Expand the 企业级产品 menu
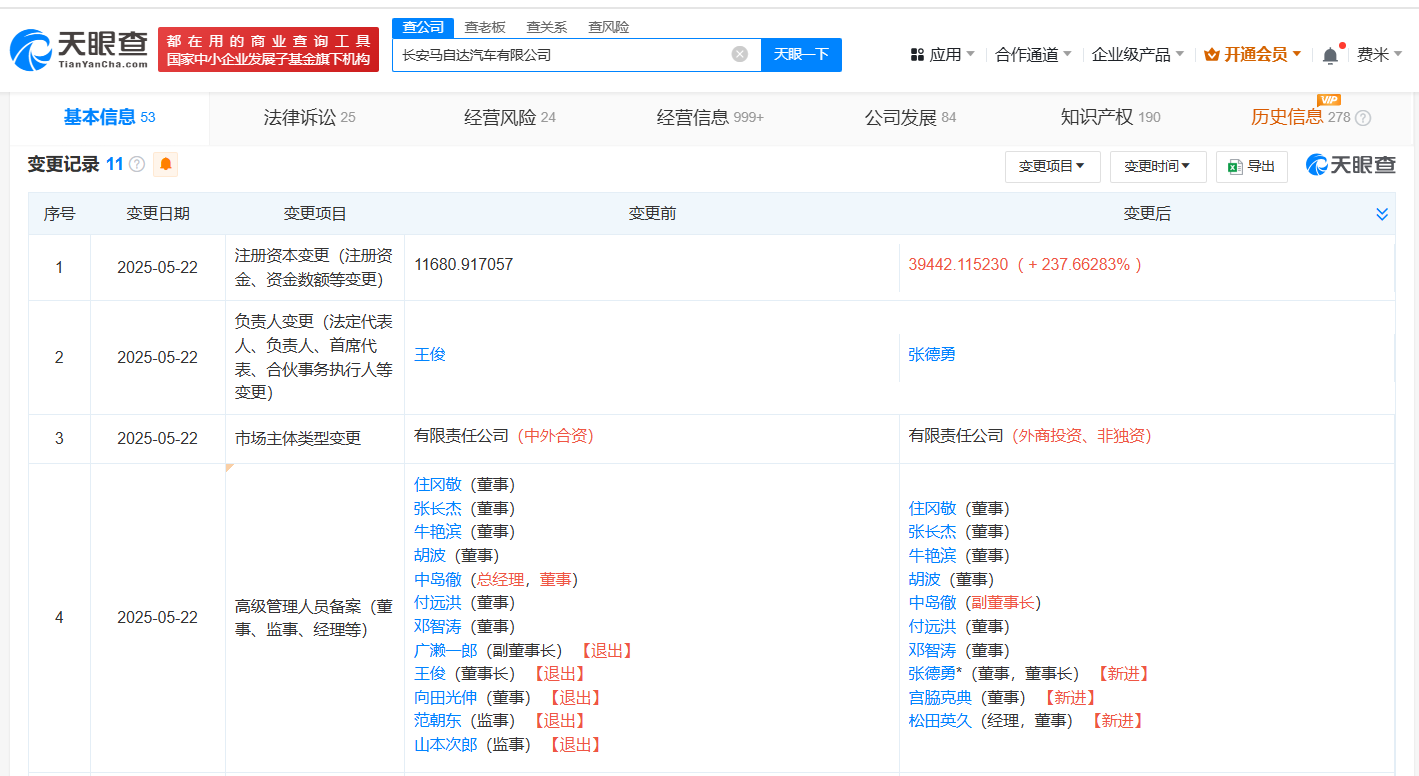The height and width of the screenshot is (776, 1419). 1137,55
